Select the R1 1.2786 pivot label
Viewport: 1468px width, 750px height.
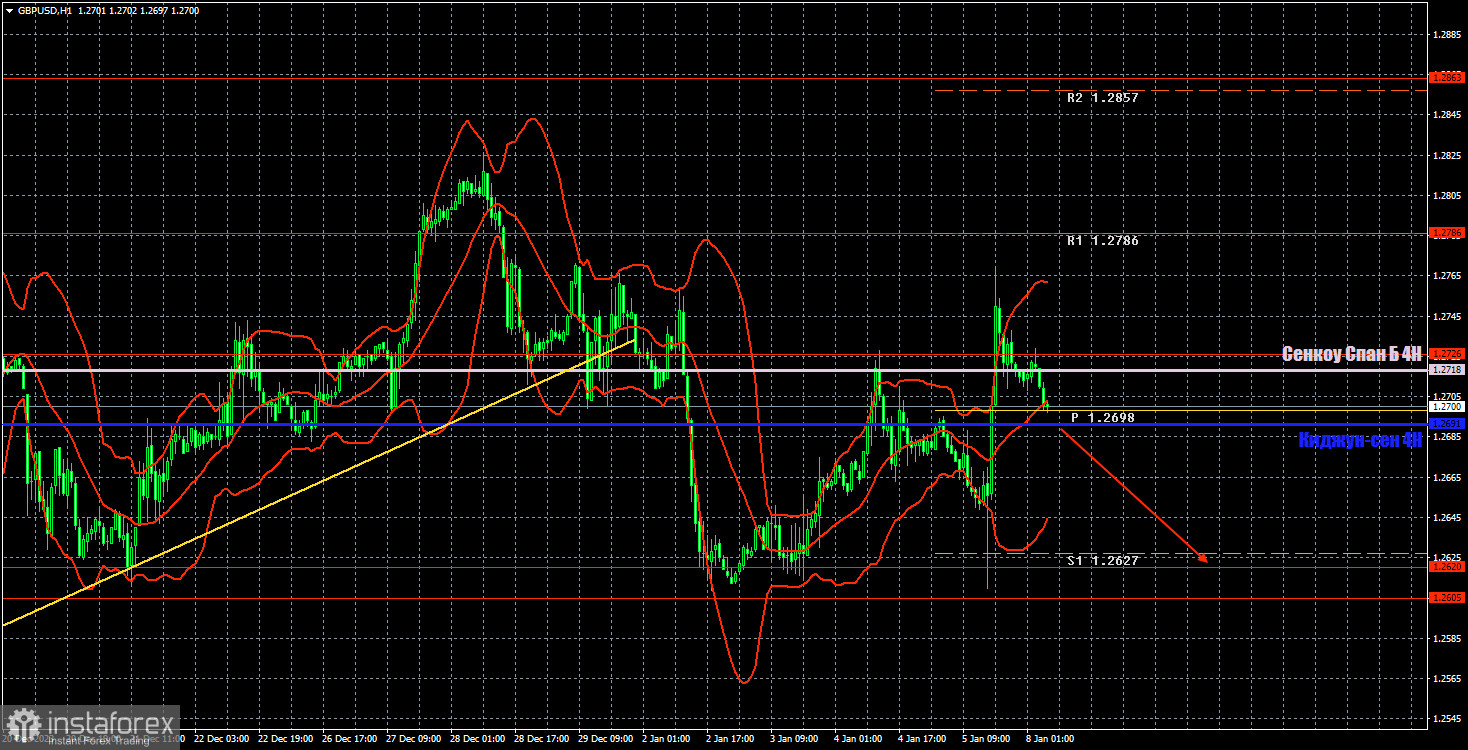[x=1102, y=241]
